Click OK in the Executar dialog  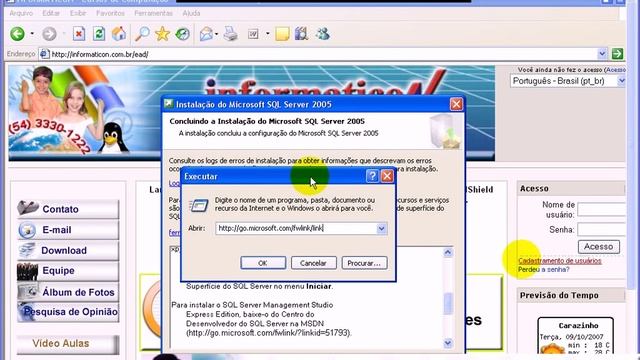(263, 263)
